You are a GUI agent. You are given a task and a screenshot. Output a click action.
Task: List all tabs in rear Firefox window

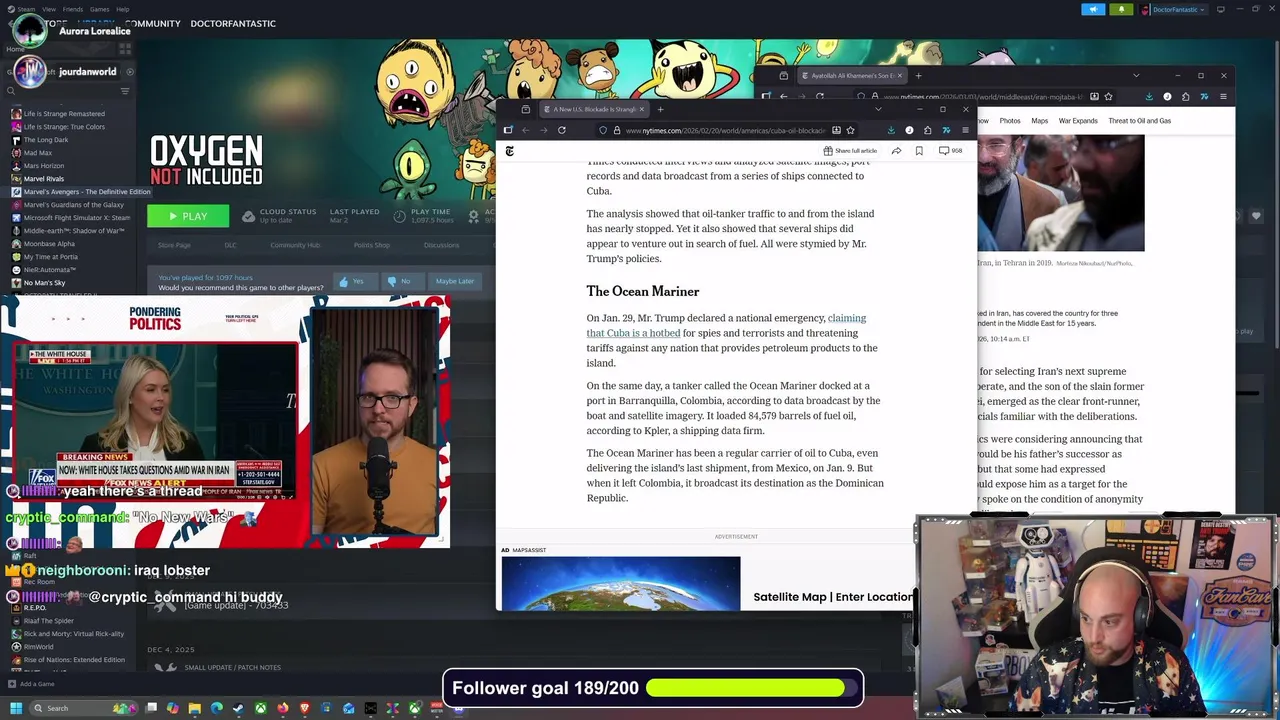click(1136, 75)
